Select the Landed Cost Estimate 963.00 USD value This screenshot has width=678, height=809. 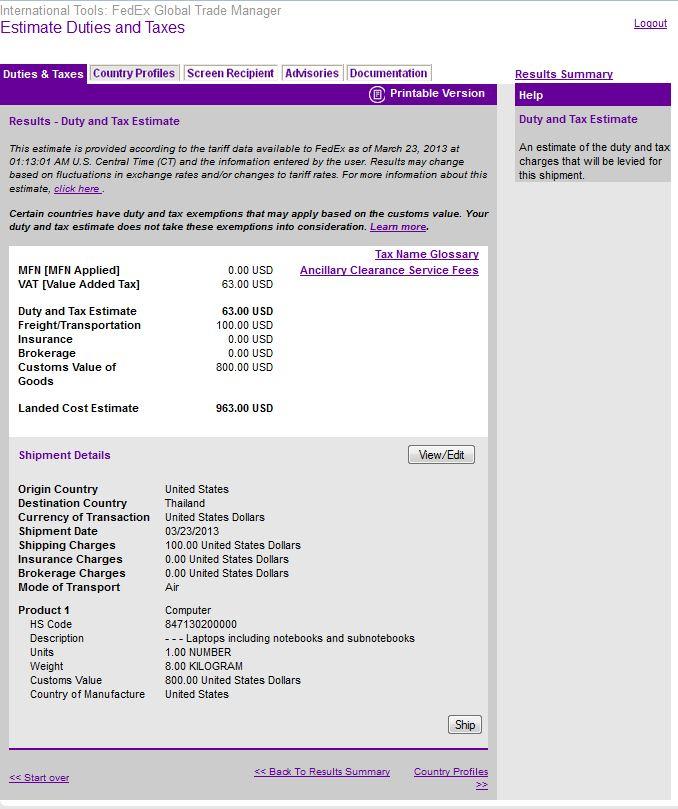click(244, 408)
